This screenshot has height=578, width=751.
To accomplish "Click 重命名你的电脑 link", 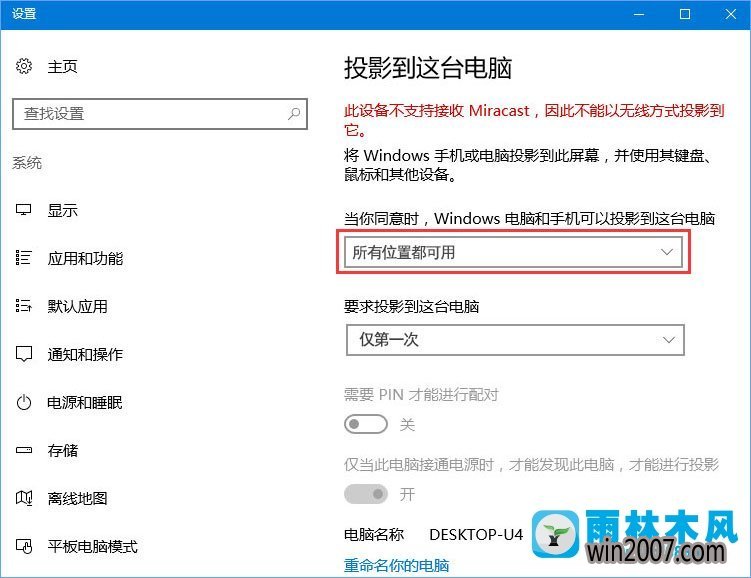I will coord(397,566).
